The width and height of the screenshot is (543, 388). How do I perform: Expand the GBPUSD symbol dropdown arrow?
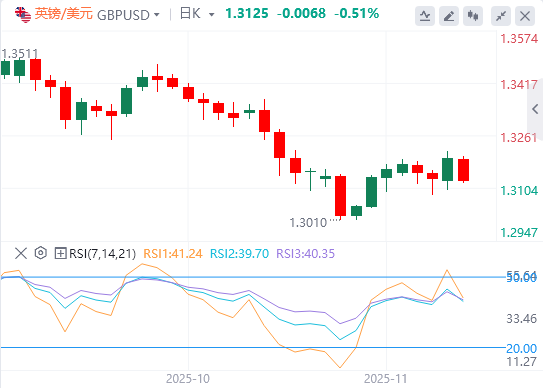pyautogui.click(x=157, y=15)
